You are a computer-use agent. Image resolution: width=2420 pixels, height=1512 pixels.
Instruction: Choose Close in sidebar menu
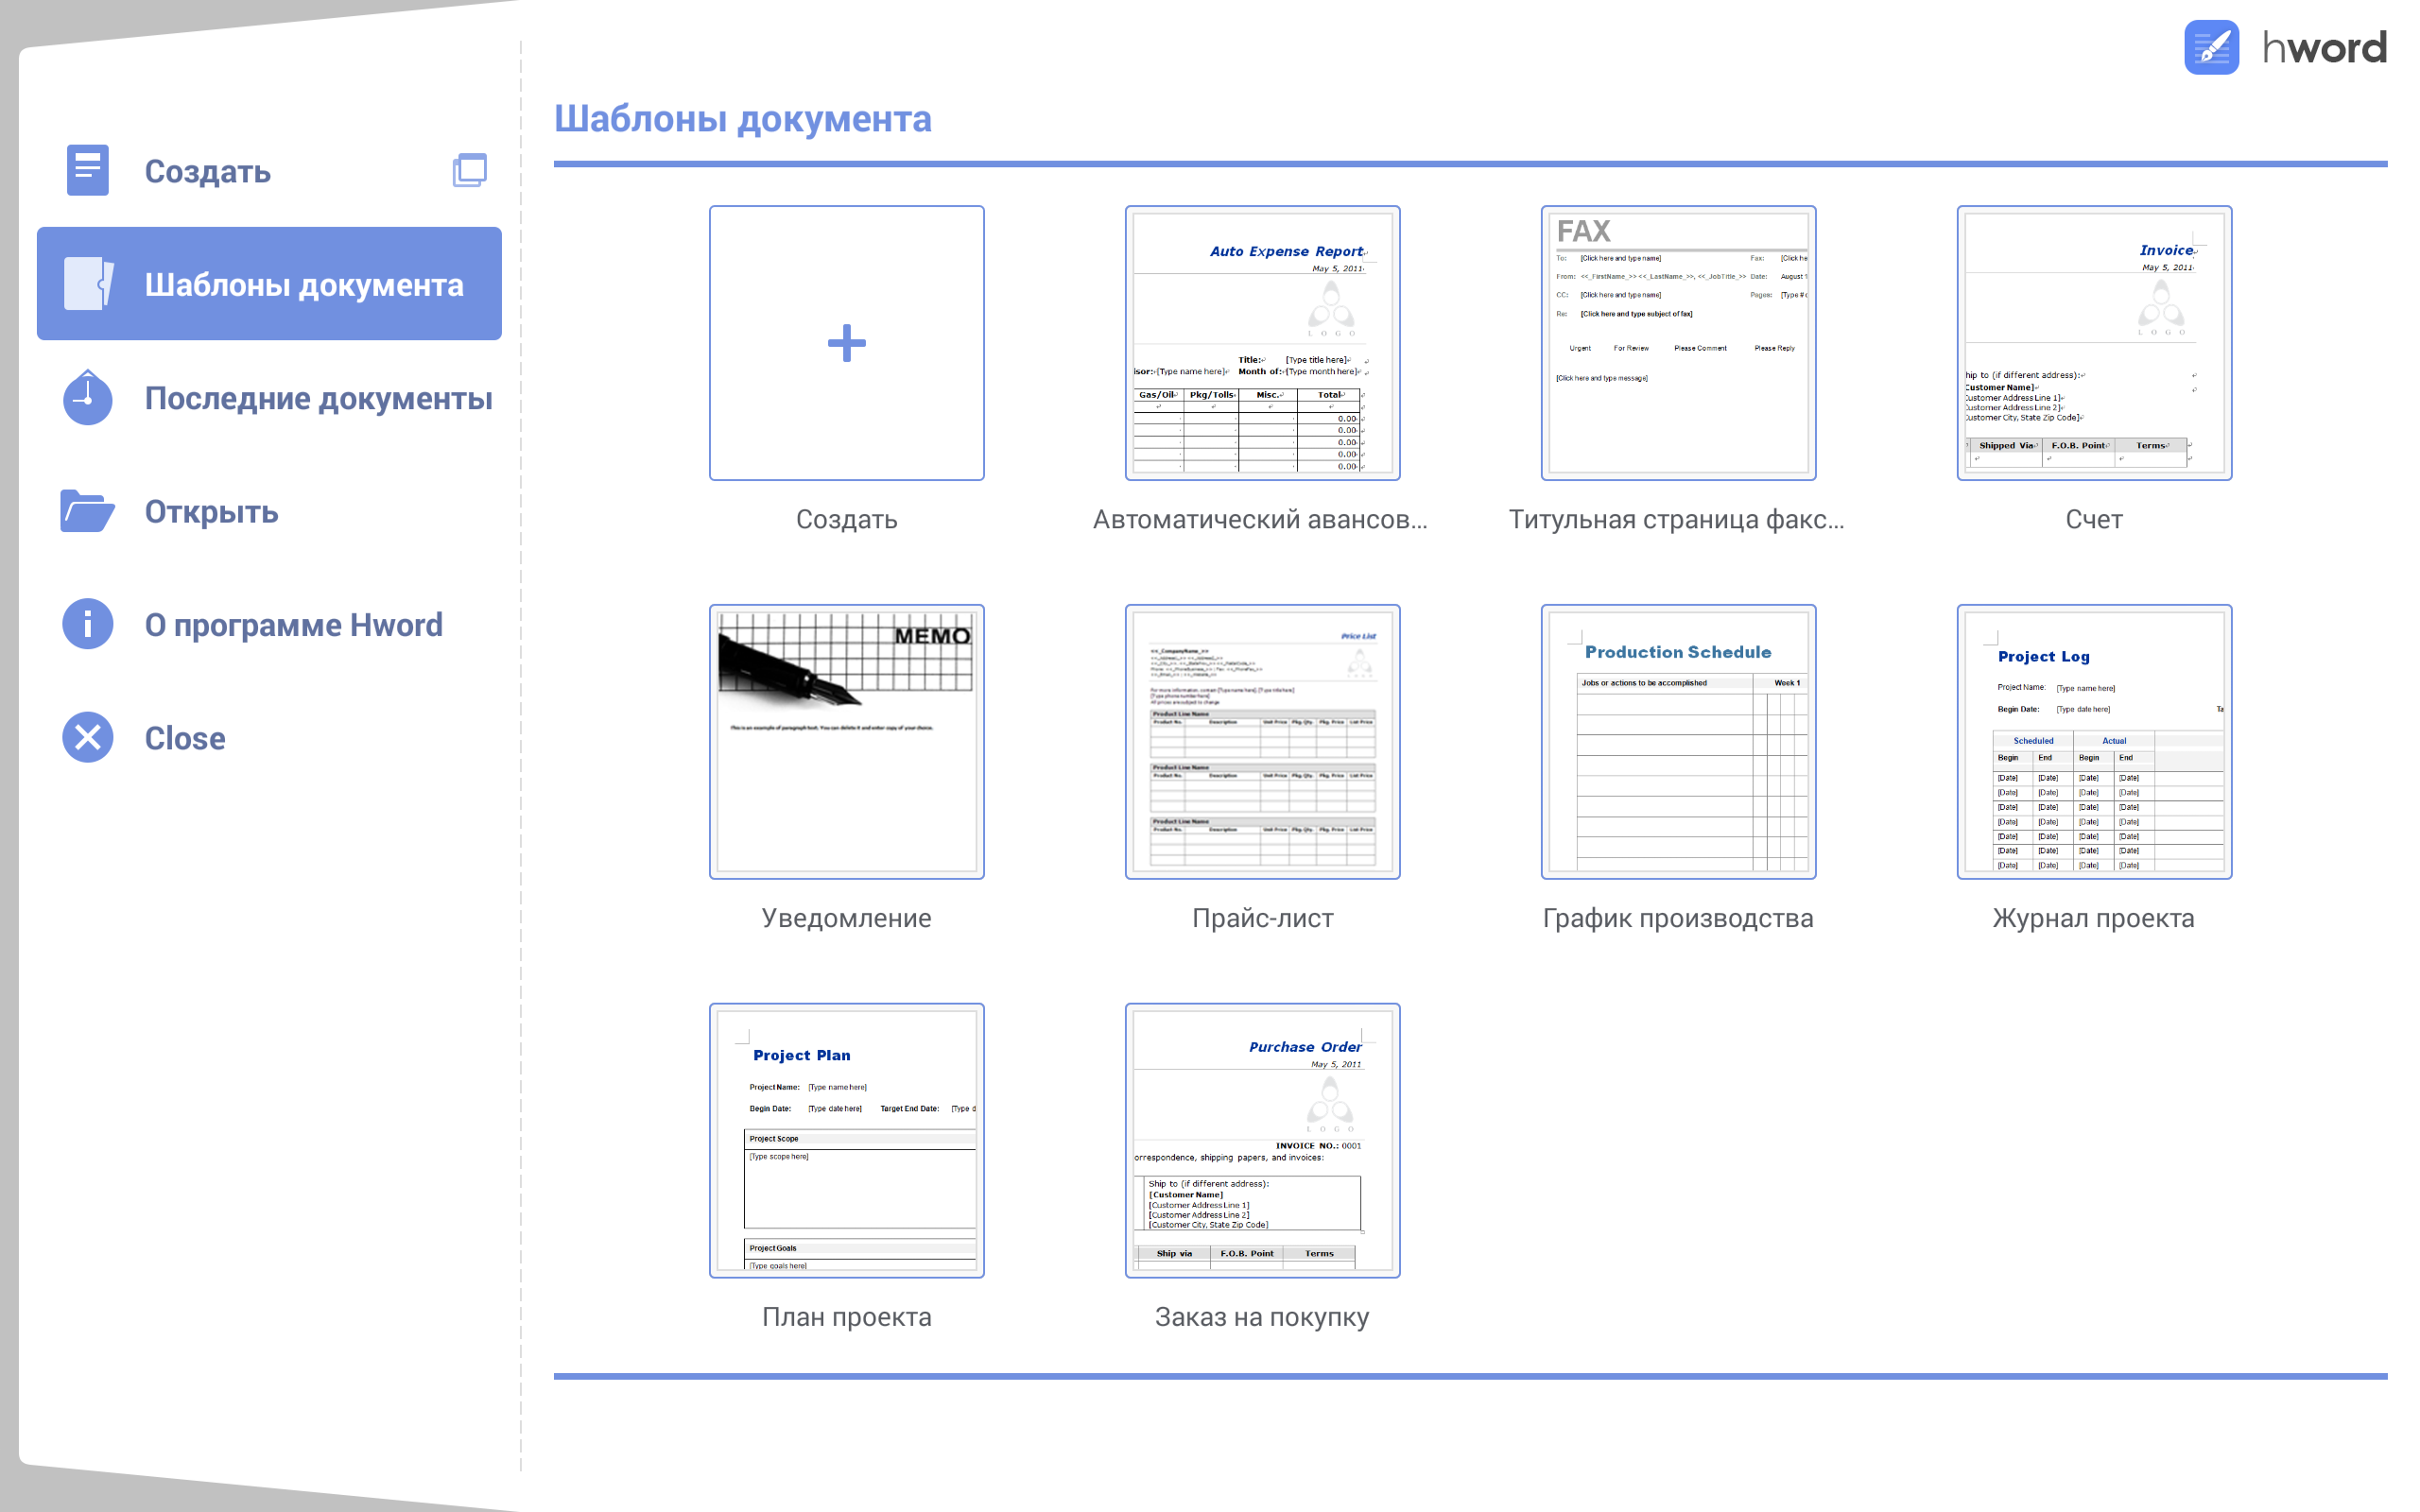click(x=185, y=738)
